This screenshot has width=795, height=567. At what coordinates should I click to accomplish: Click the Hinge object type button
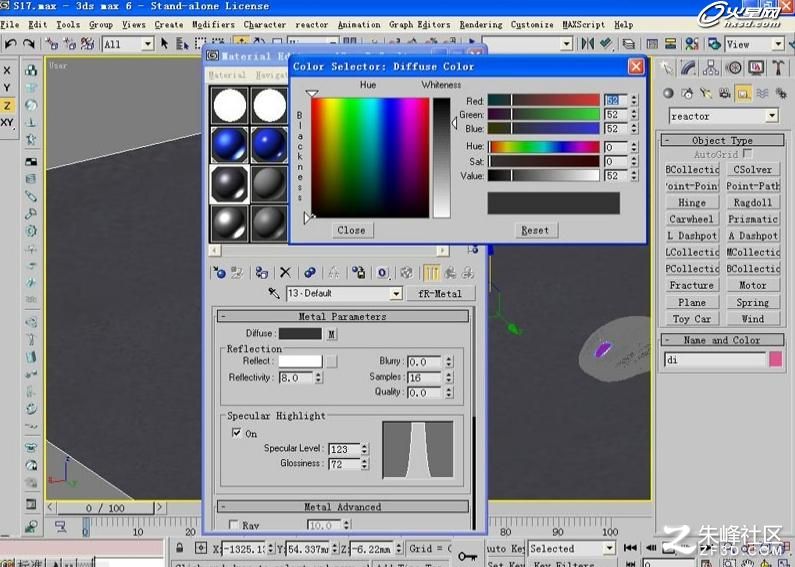coord(692,202)
